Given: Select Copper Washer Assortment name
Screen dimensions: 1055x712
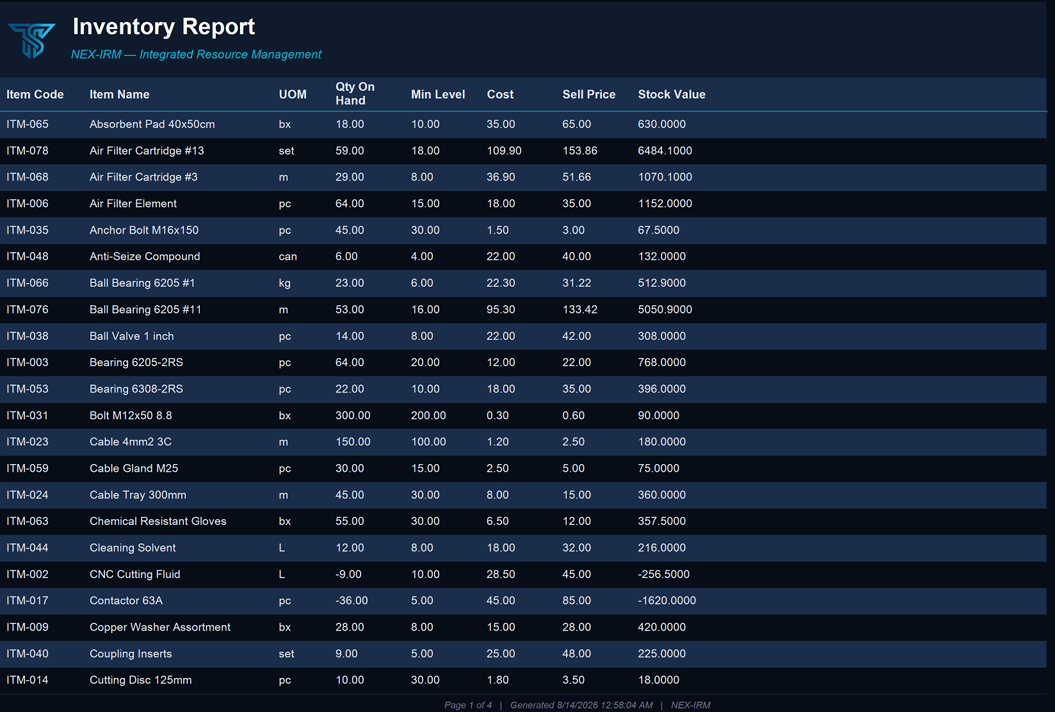Looking at the screenshot, I should click(159, 627).
